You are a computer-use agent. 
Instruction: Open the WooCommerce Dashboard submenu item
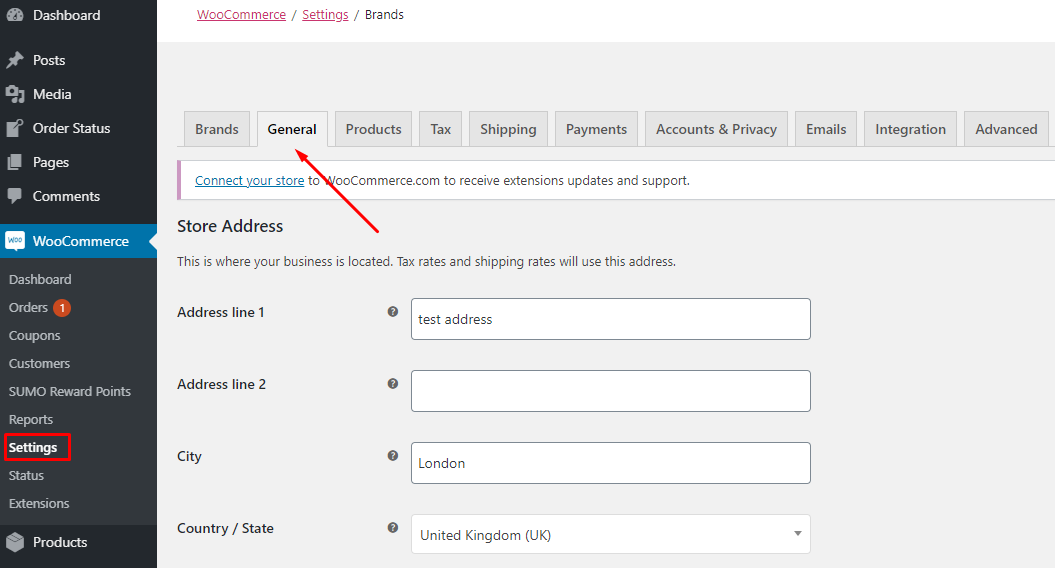40,279
